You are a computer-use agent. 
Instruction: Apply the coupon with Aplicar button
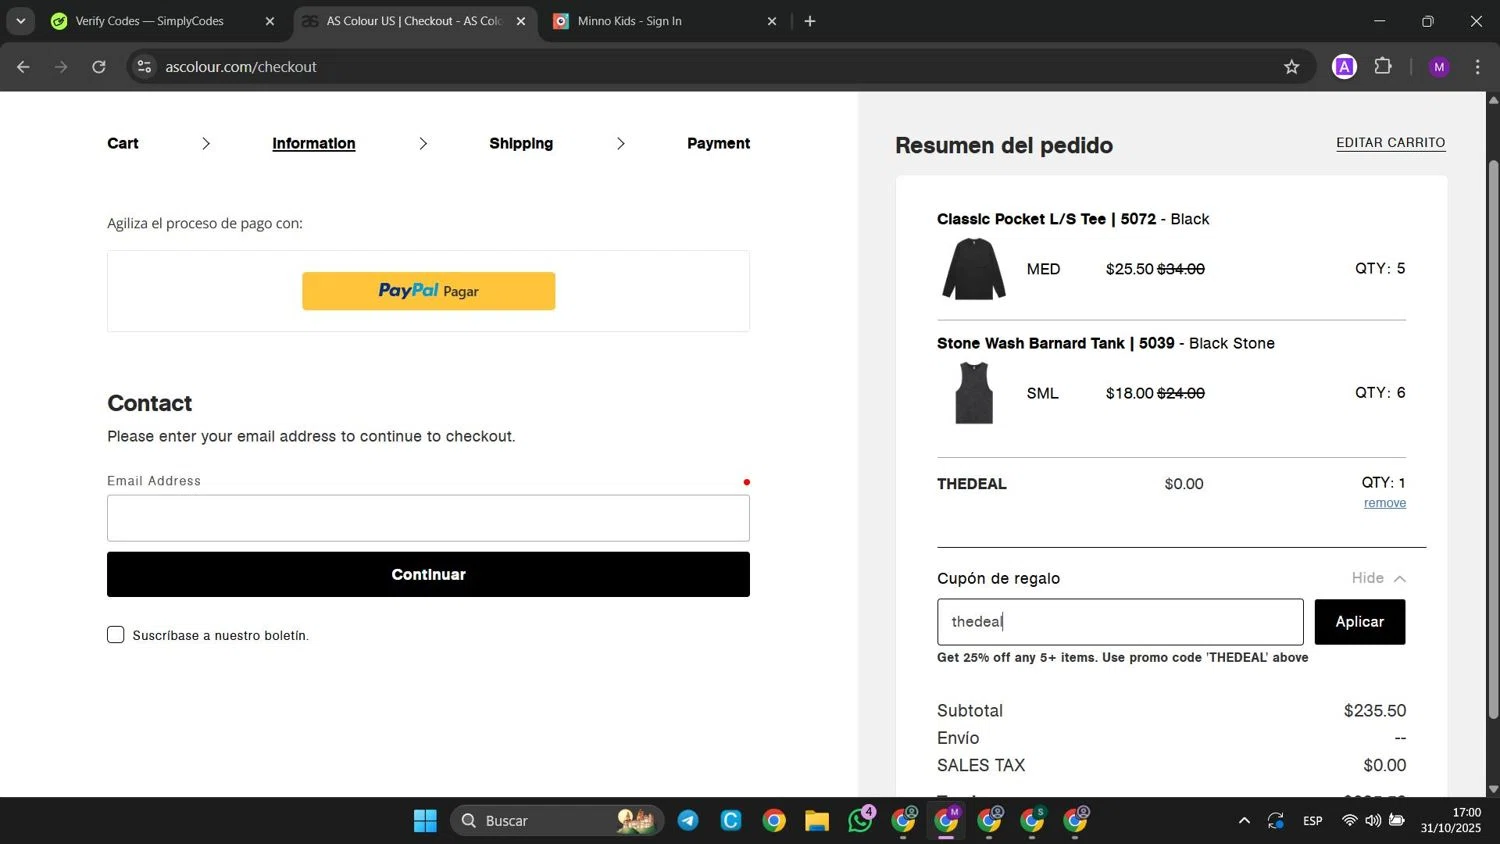pos(1360,622)
